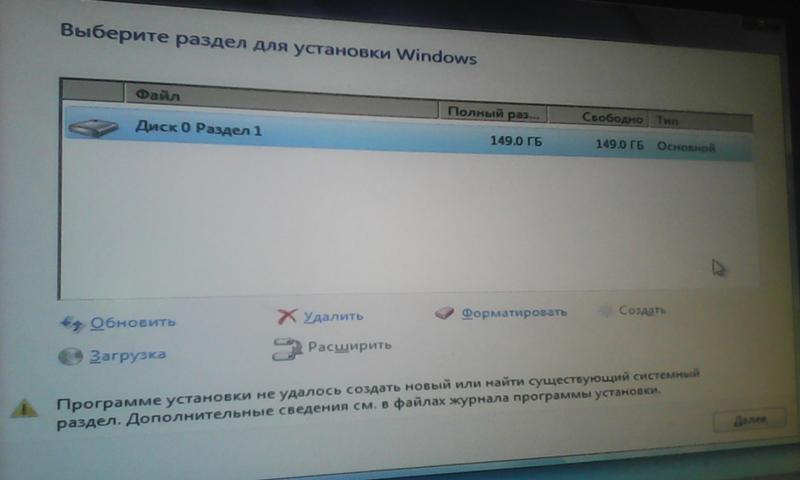Select the Диск 0 Раздел 1 row
This screenshot has height=480, width=800.
408,134
